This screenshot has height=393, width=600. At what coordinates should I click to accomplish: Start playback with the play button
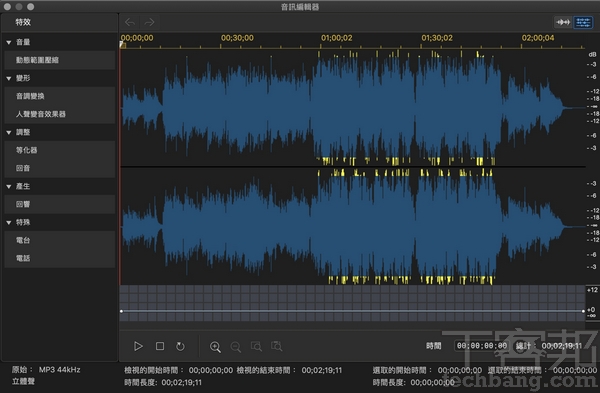tap(138, 346)
